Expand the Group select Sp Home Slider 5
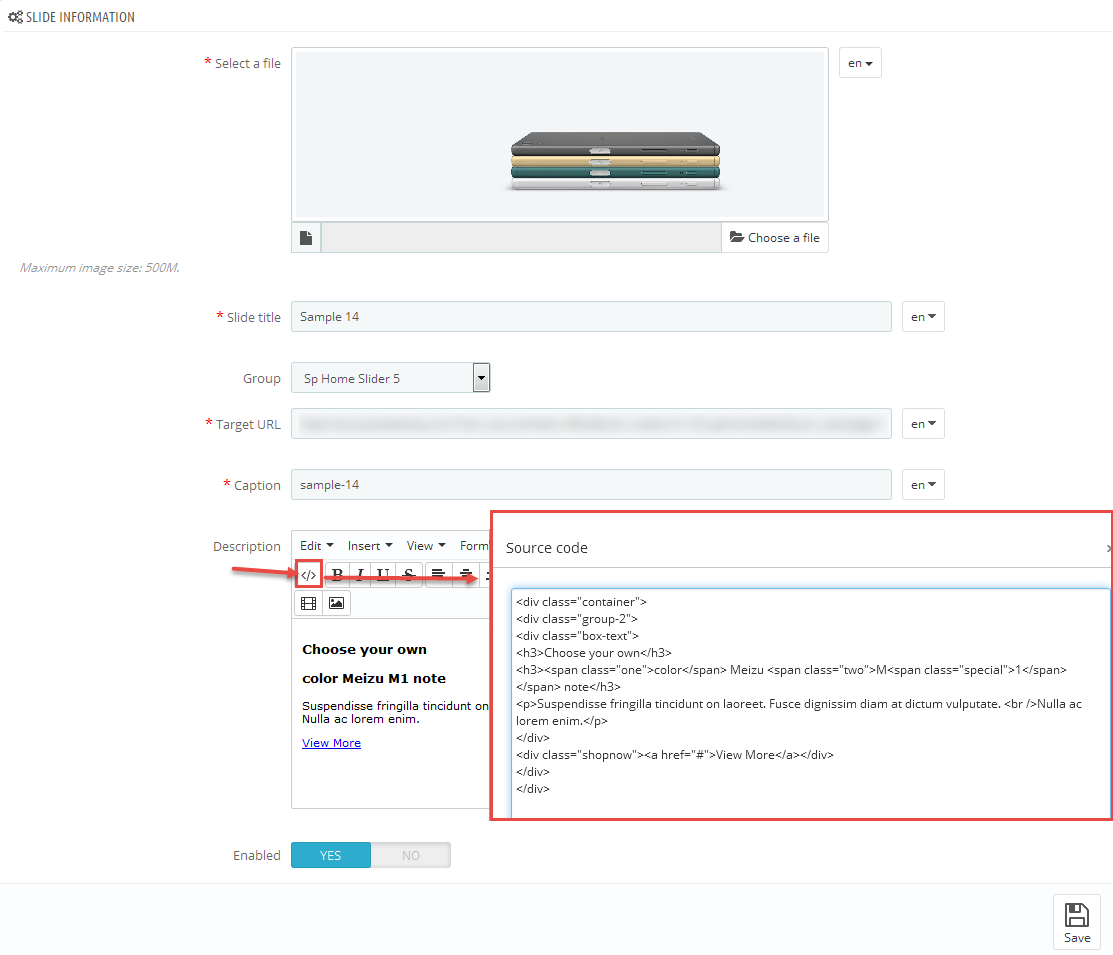Screen dimensions: 1113x955 pos(390,378)
